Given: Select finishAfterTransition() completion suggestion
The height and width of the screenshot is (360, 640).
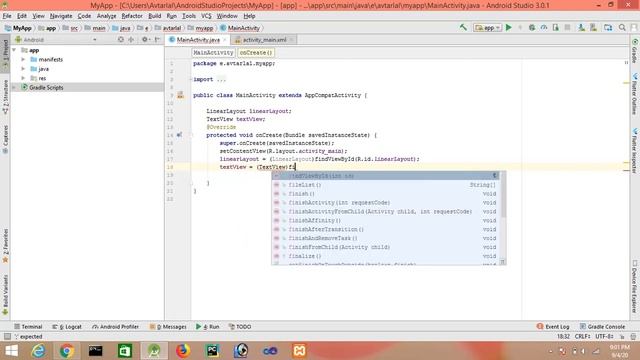Looking at the screenshot, I should (385, 229).
